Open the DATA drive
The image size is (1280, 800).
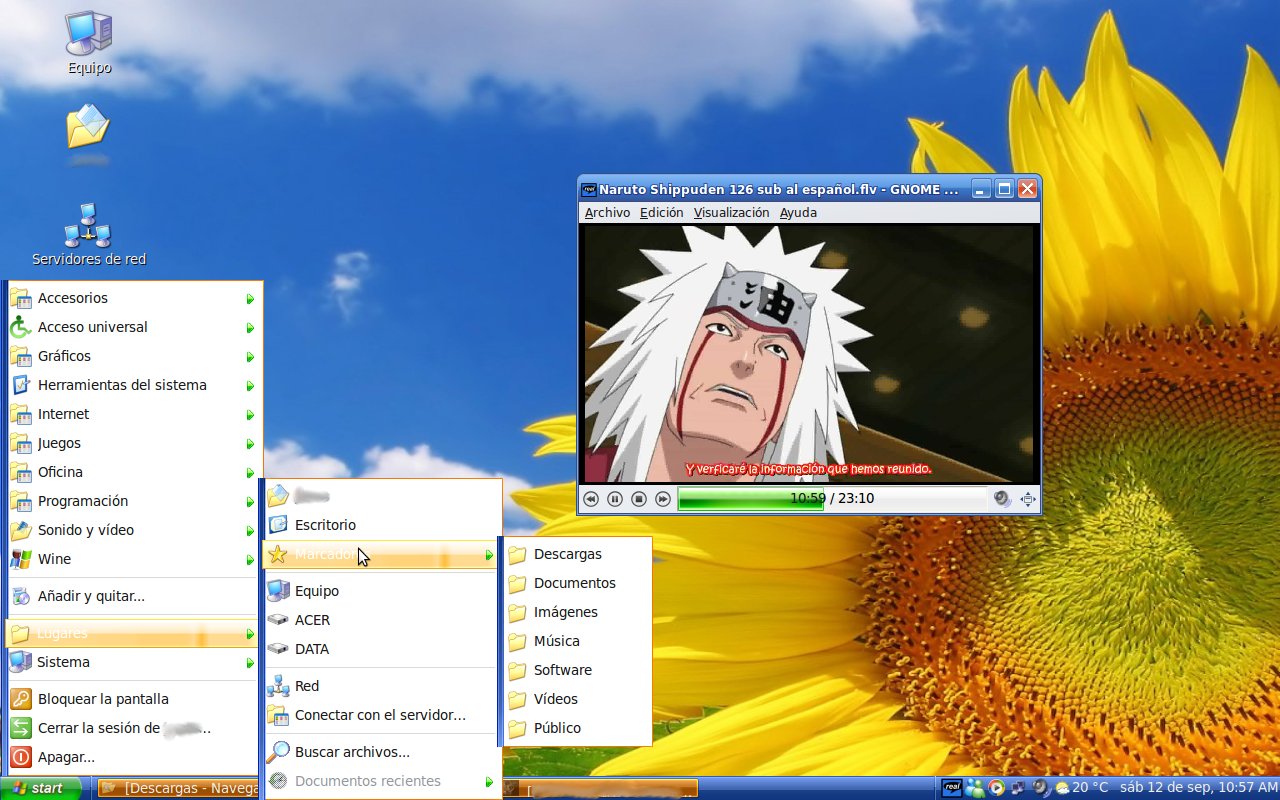[x=380, y=649]
